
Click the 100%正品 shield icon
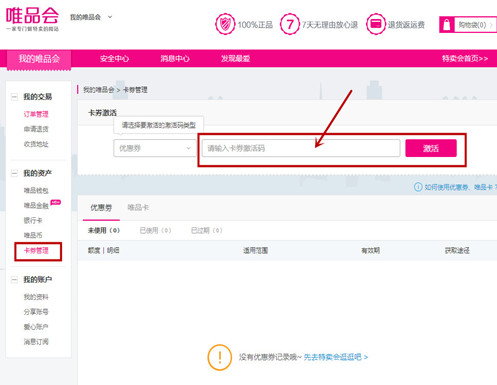point(225,24)
